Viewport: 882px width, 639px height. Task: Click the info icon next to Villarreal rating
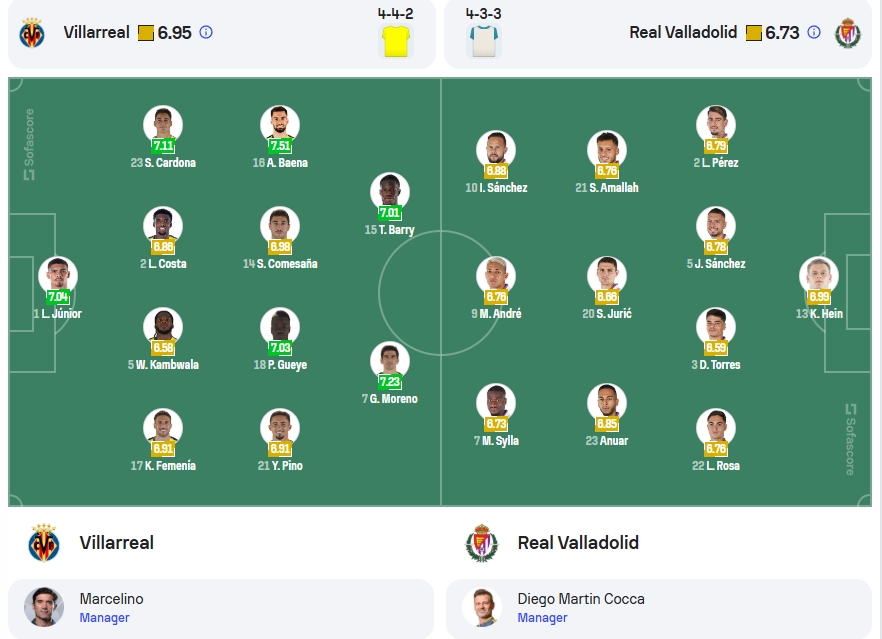[206, 32]
